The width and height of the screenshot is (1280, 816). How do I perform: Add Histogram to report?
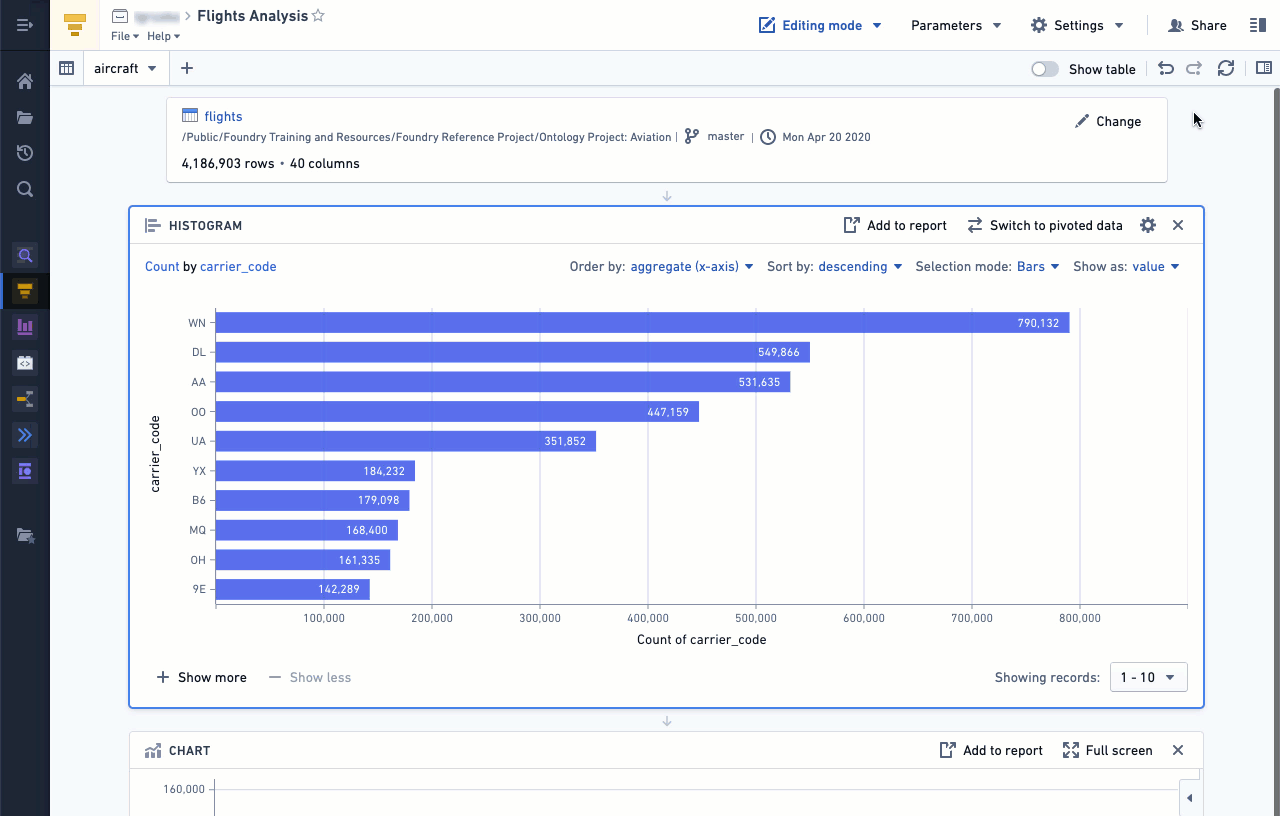pyautogui.click(x=895, y=225)
